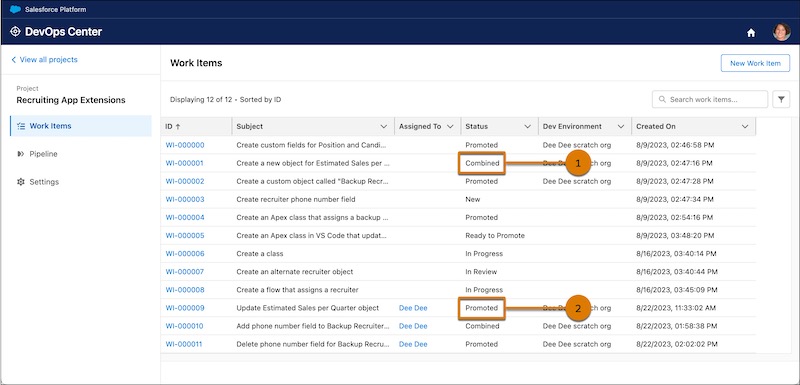This screenshot has height=385, width=800.
Task: Click the Pipeline icon in sidebar
Action: point(21,154)
